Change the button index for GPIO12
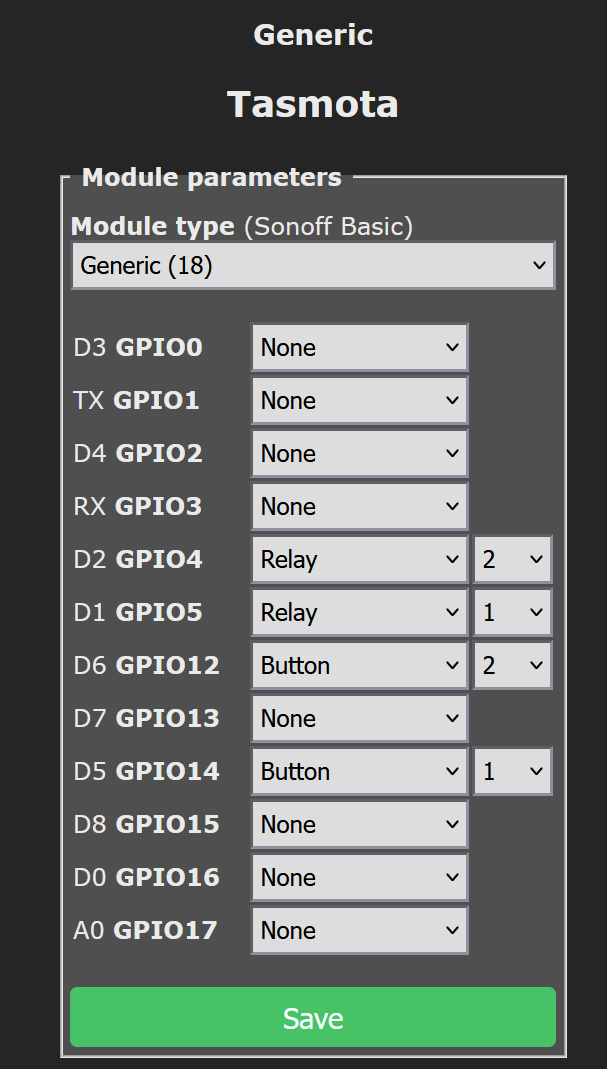Screen dimensions: 607x1069 point(512,665)
